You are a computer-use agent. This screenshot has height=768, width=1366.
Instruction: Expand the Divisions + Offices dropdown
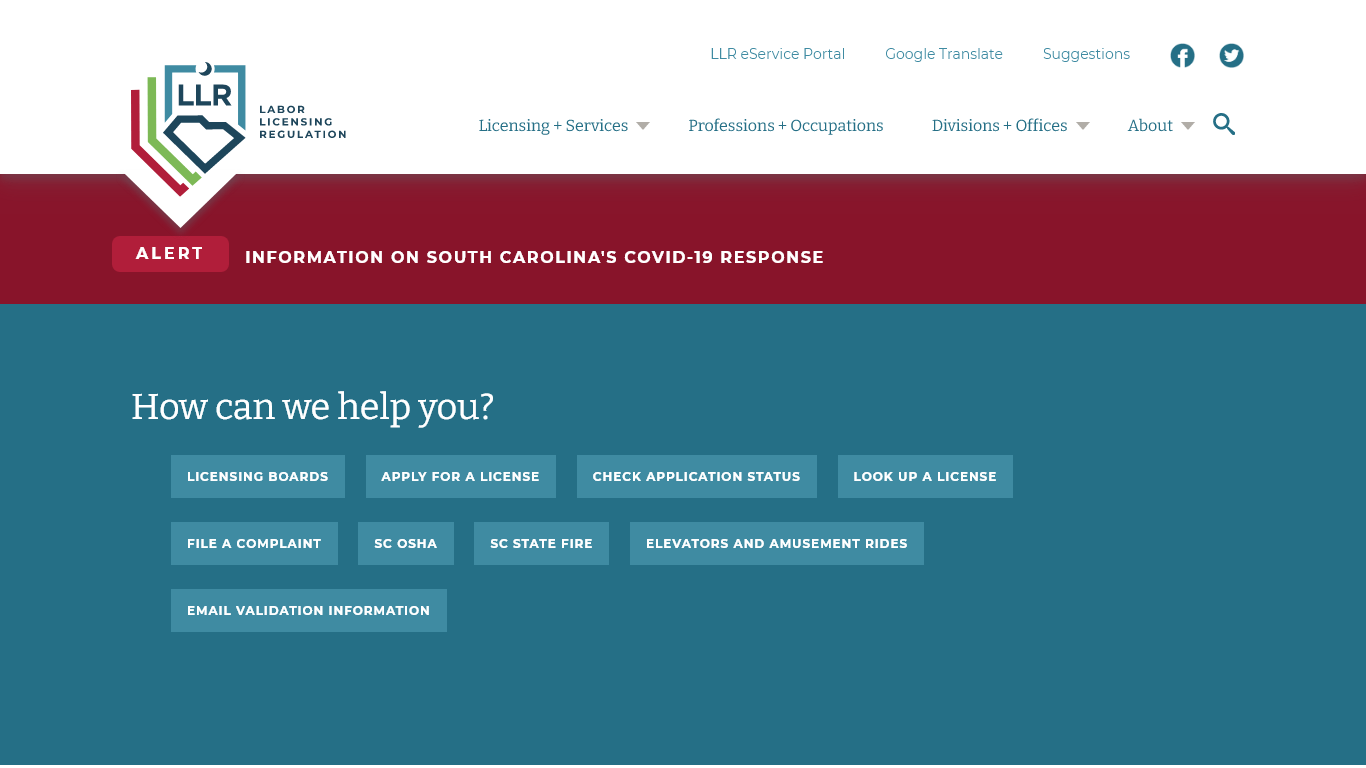point(1083,125)
